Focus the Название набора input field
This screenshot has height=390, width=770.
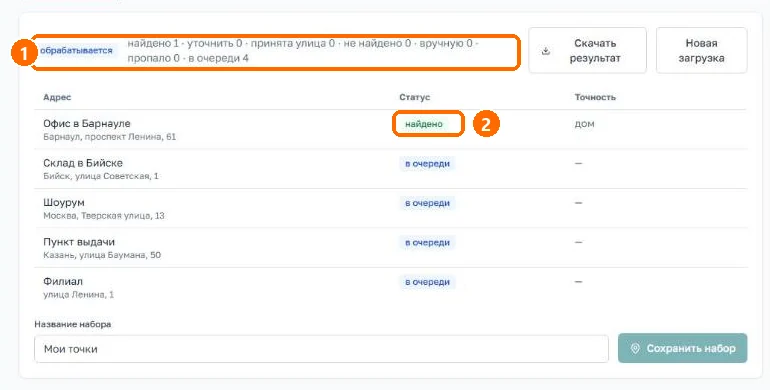pos(321,349)
